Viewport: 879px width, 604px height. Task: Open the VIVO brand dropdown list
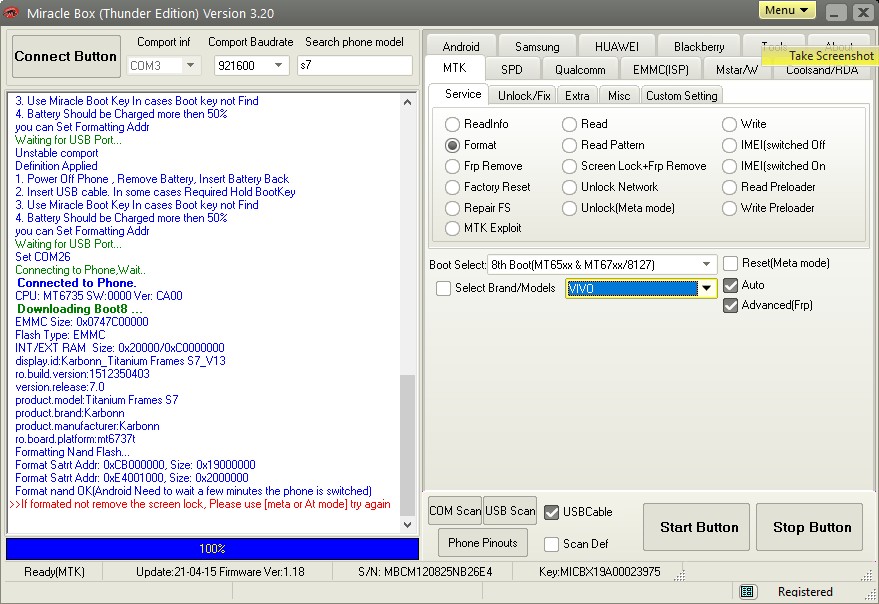[x=707, y=288]
